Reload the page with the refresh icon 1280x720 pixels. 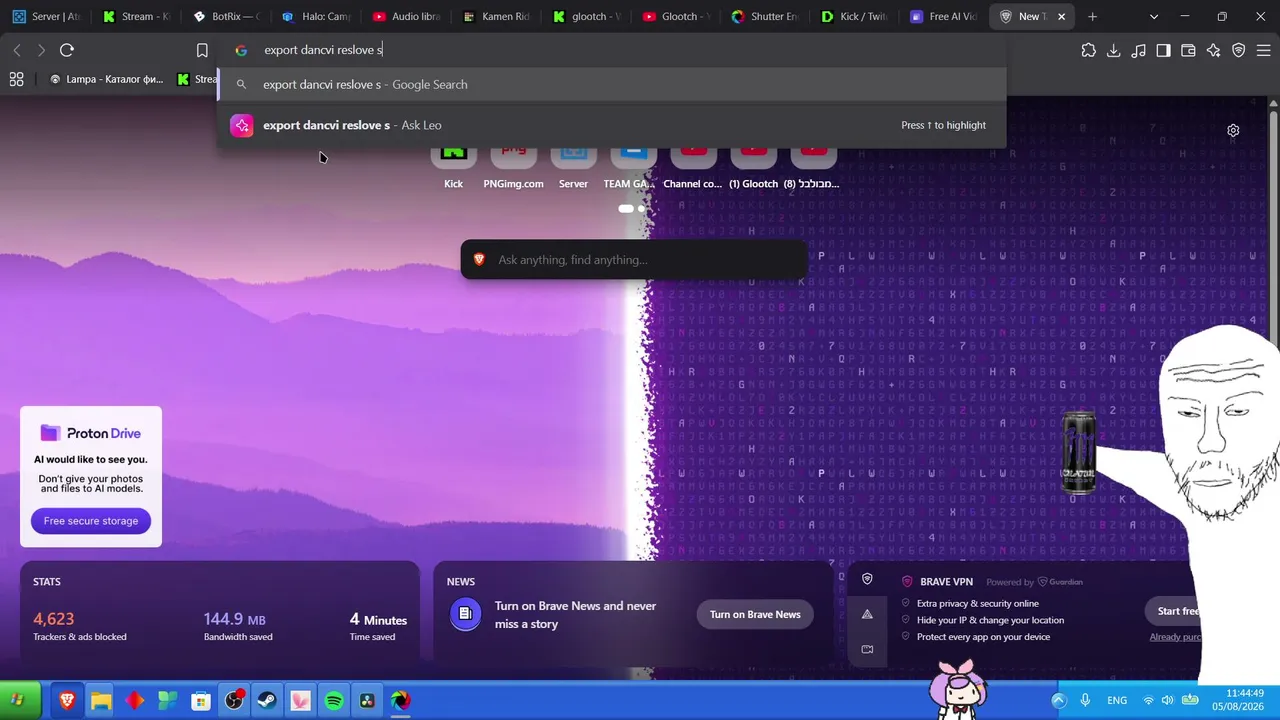pyautogui.click(x=67, y=50)
